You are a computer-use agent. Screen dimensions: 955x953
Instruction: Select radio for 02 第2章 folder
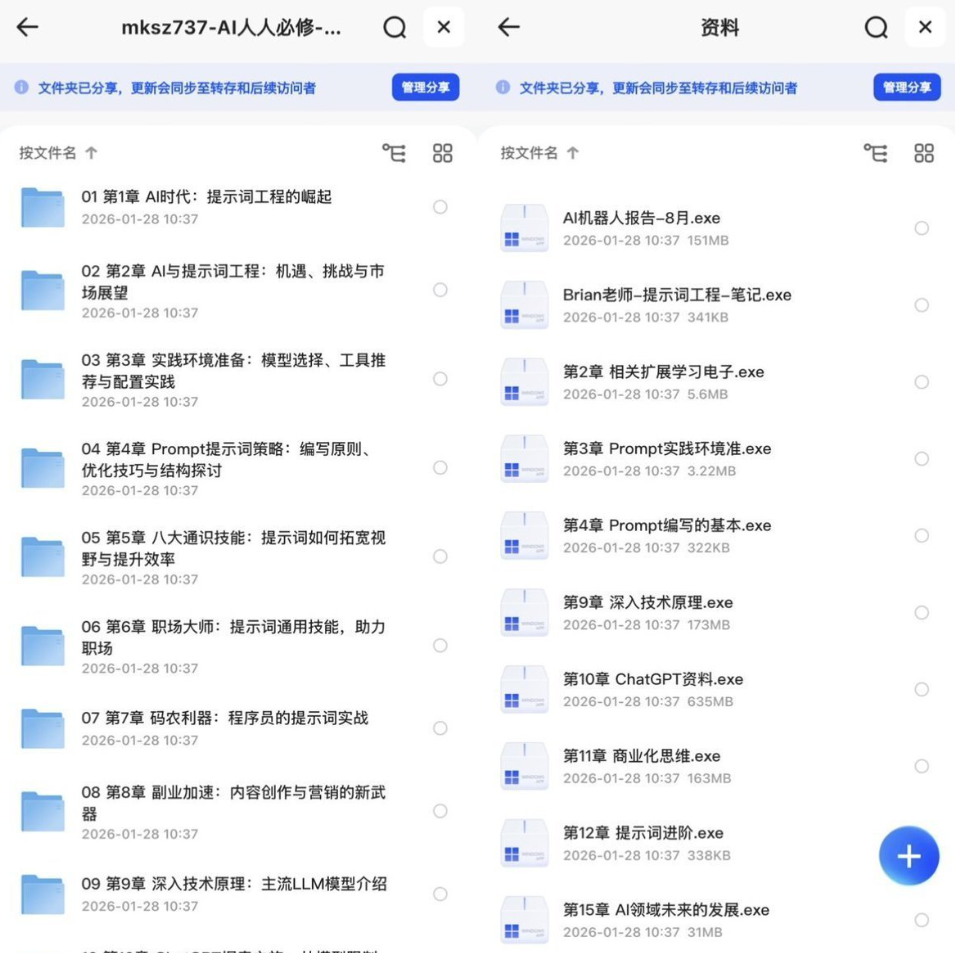coord(440,290)
